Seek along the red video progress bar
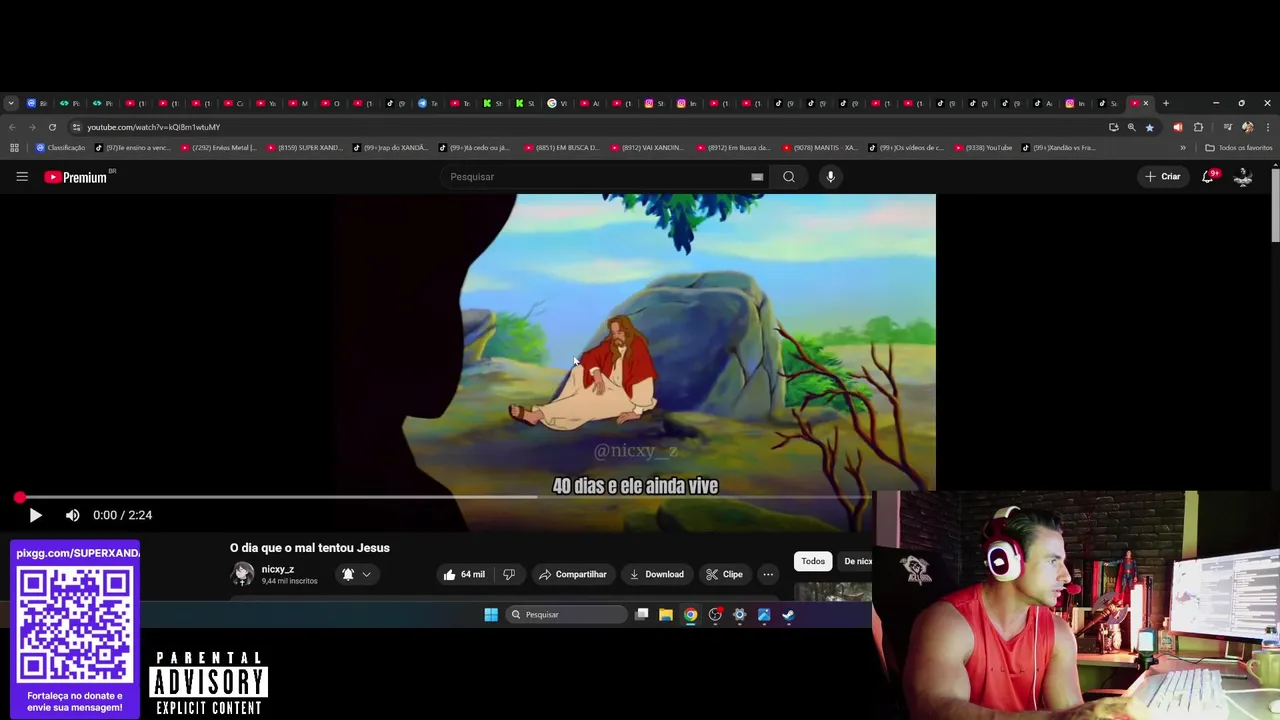Image resolution: width=1280 pixels, height=720 pixels. (x=445, y=497)
